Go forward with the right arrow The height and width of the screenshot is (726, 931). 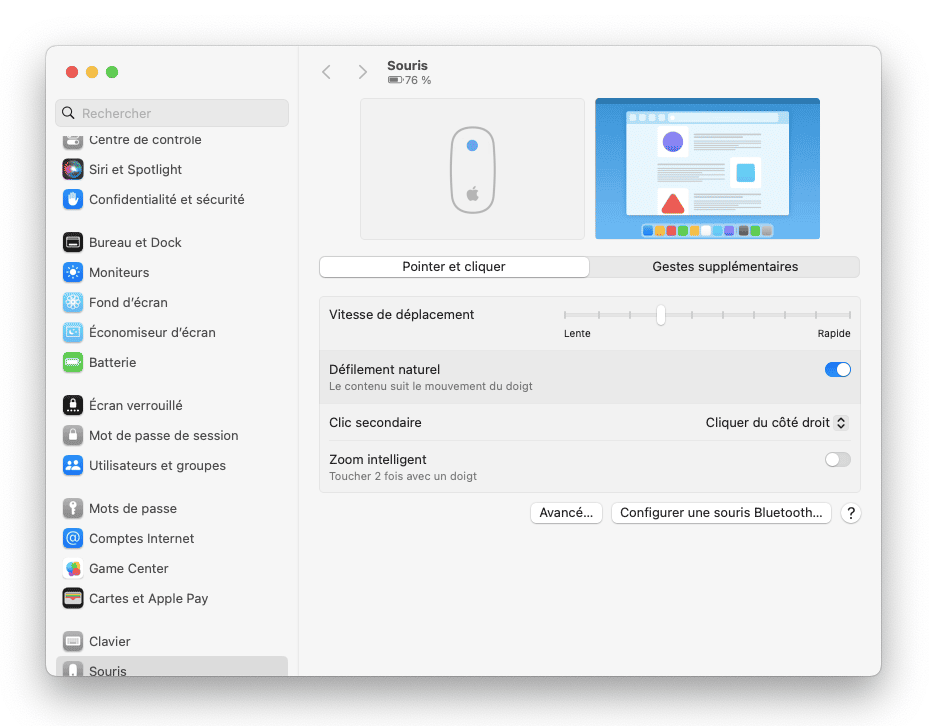[362, 72]
